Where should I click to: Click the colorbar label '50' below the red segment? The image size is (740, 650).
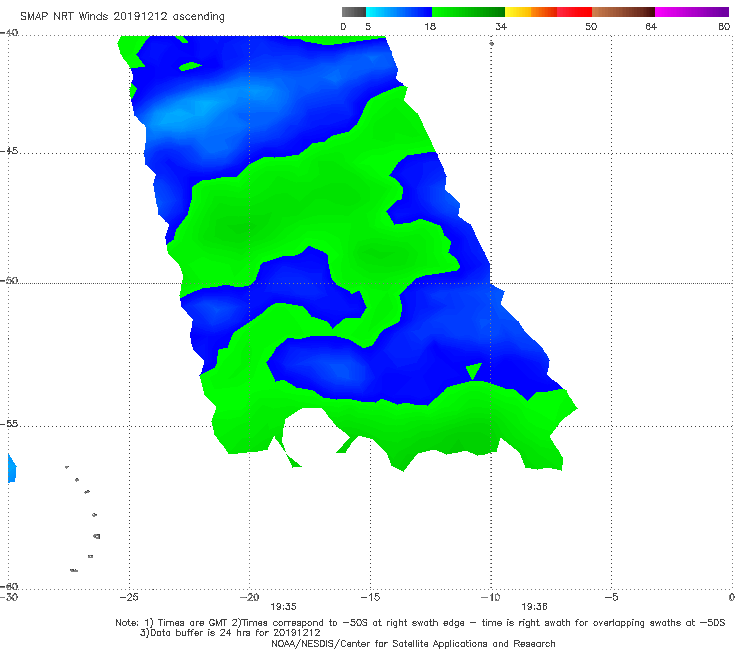tap(591, 26)
